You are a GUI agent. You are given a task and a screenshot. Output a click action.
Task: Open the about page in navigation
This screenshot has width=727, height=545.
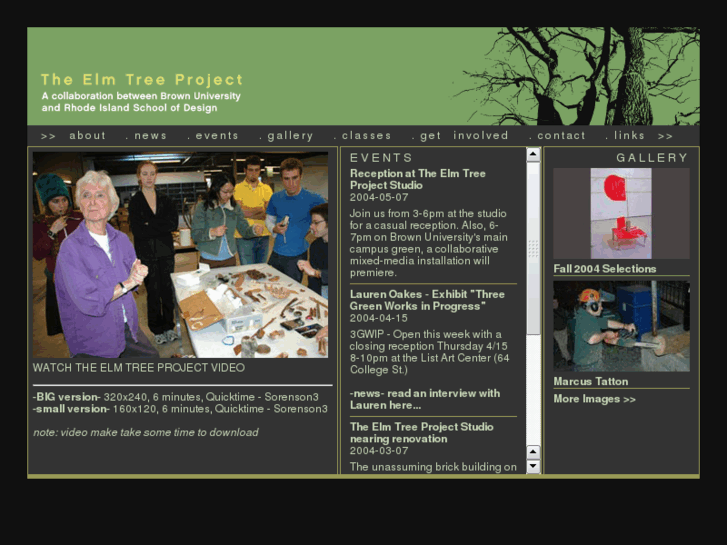(x=88, y=135)
